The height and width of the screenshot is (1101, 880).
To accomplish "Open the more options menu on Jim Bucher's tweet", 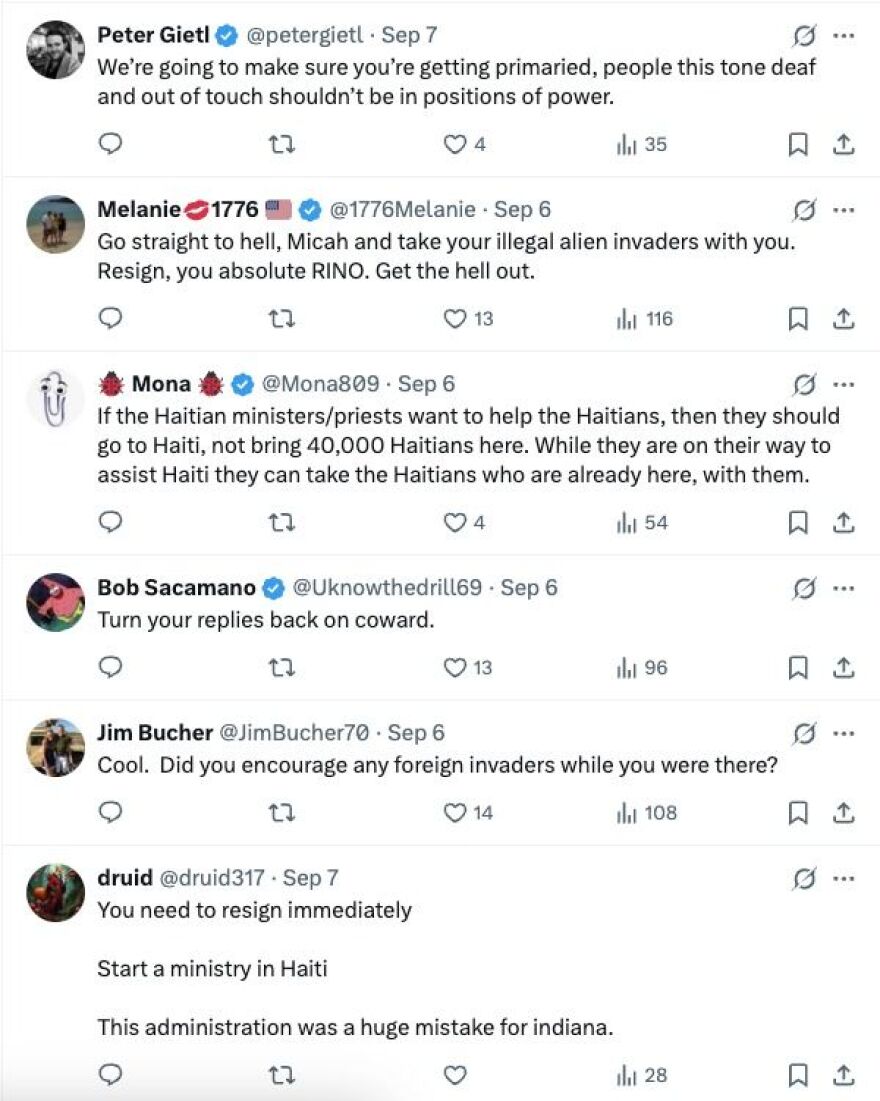I will tap(844, 732).
